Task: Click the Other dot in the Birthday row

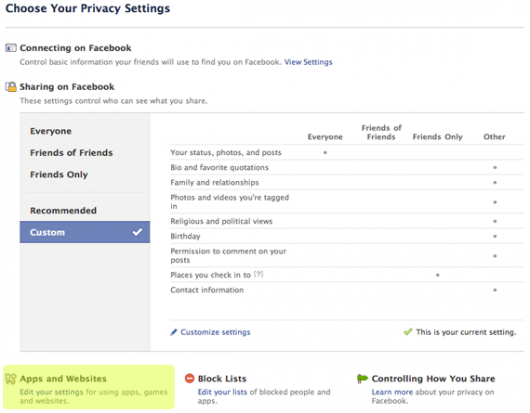Action: point(495,236)
